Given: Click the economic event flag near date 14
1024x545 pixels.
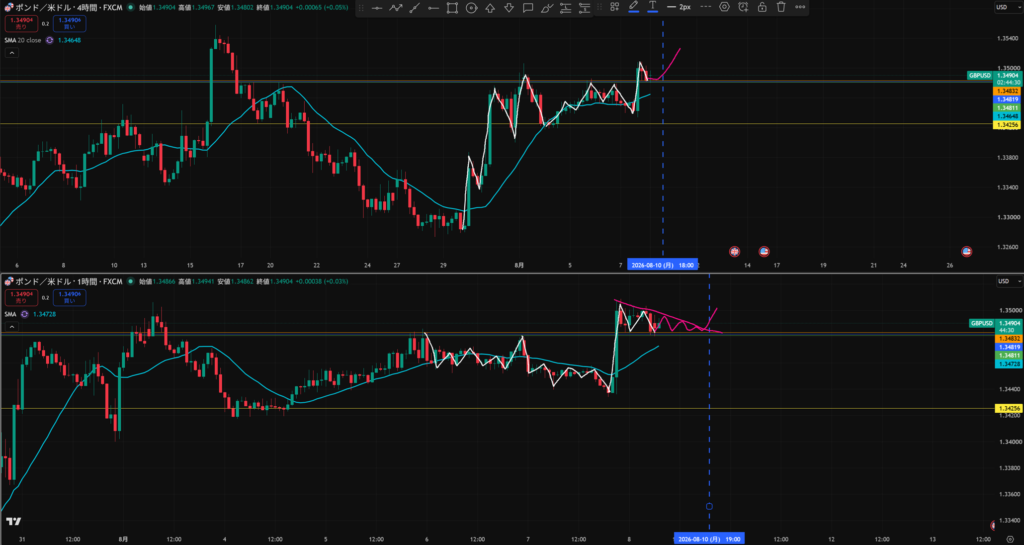Looking at the screenshot, I should pos(735,251).
